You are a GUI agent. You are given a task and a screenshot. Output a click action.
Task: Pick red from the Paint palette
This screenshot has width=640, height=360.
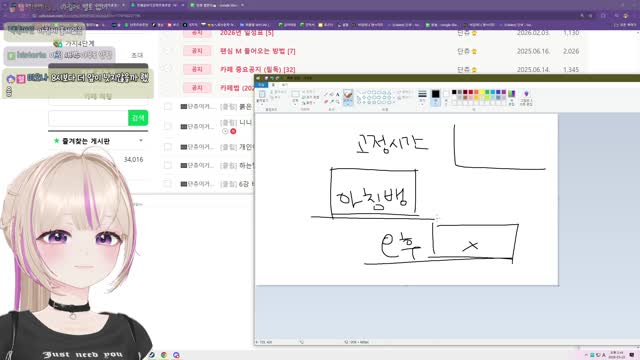tap(471, 92)
